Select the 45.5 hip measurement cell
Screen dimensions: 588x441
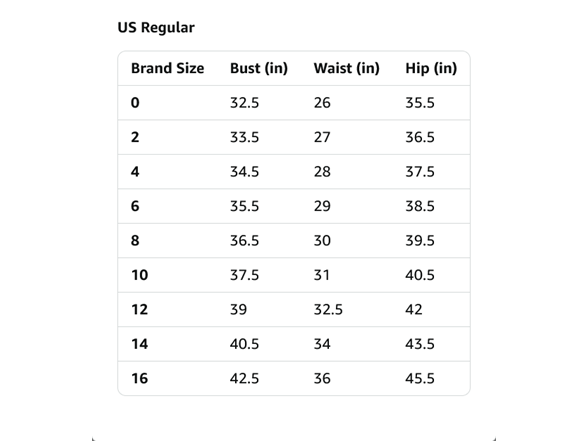click(x=420, y=379)
